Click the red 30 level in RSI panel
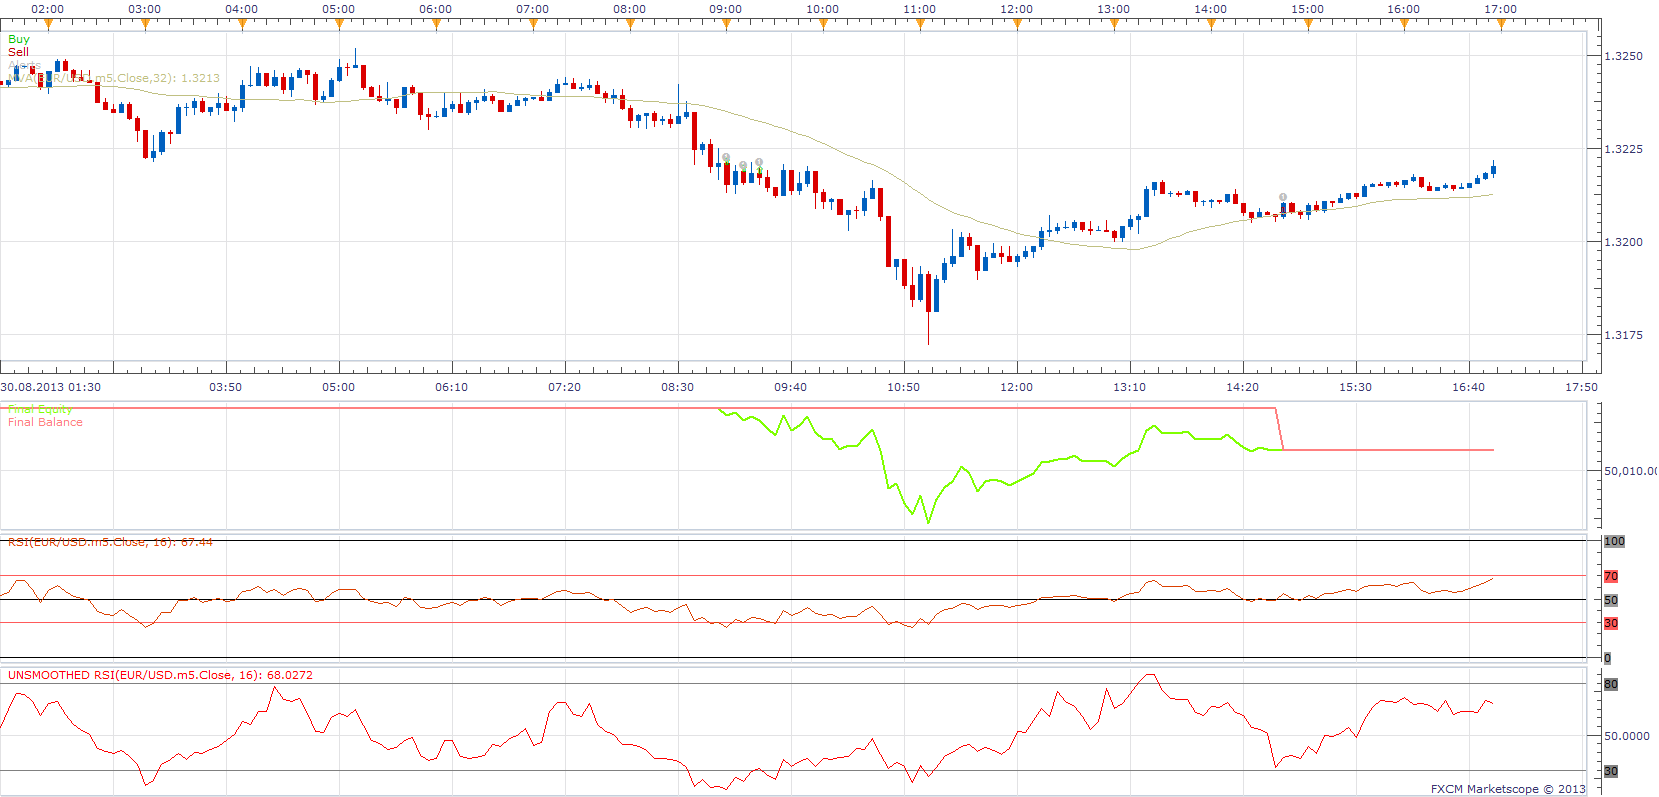Viewport: 1659px width, 797px height. point(1611,623)
